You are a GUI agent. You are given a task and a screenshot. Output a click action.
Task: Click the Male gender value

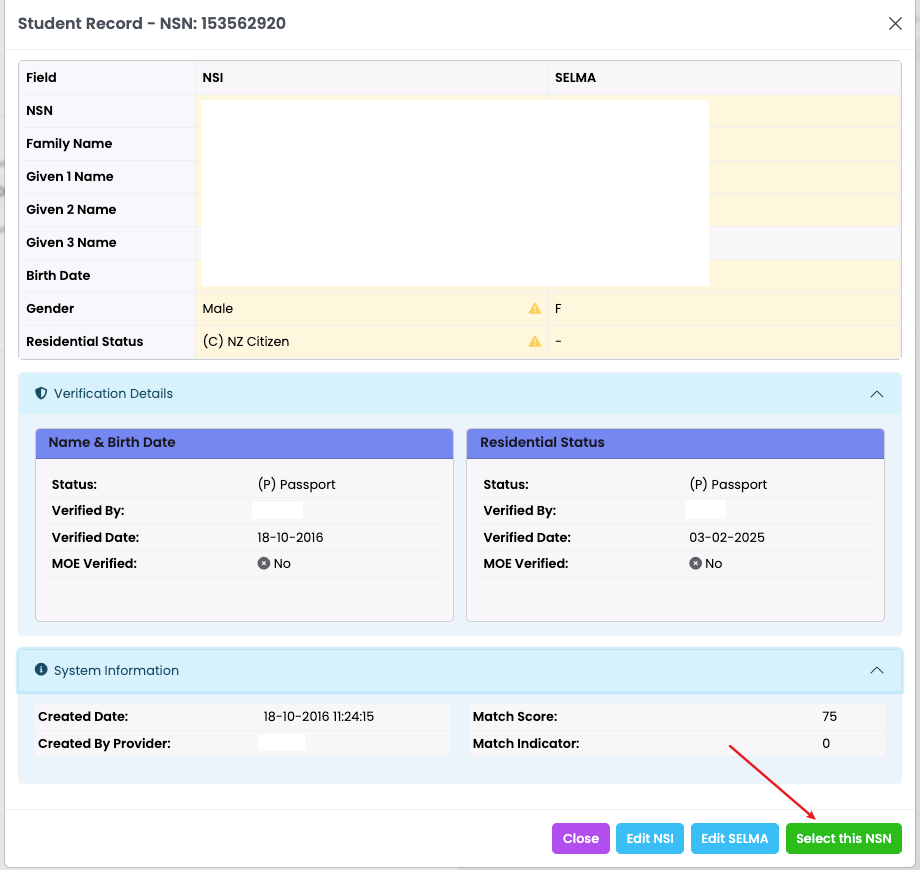(218, 309)
